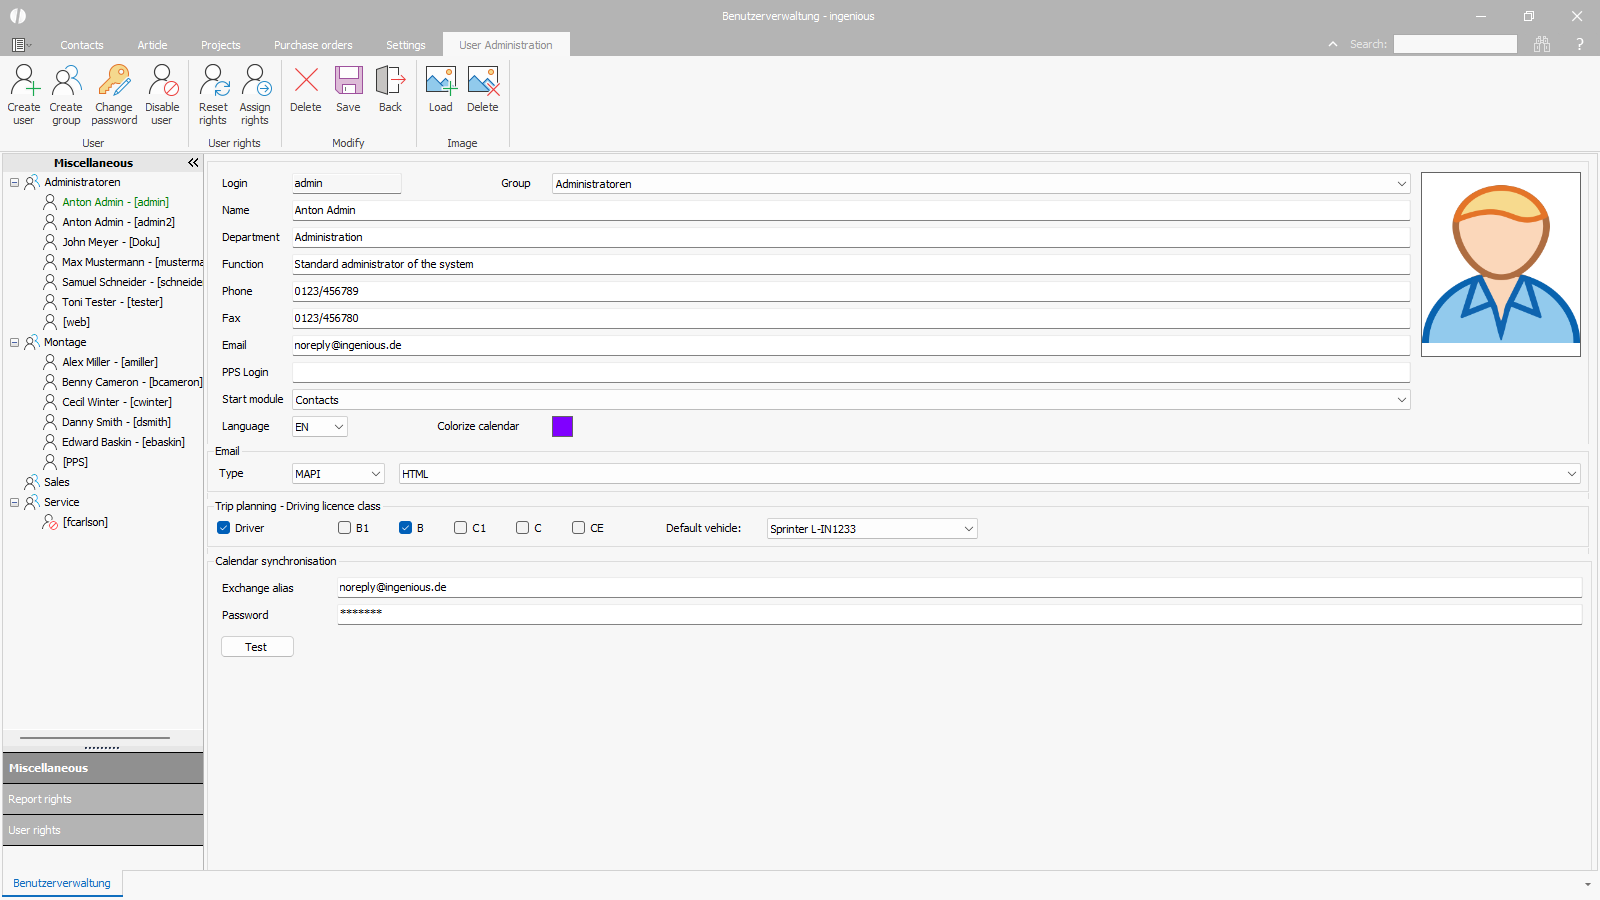
Task: Open the Settings tab
Action: (405, 45)
